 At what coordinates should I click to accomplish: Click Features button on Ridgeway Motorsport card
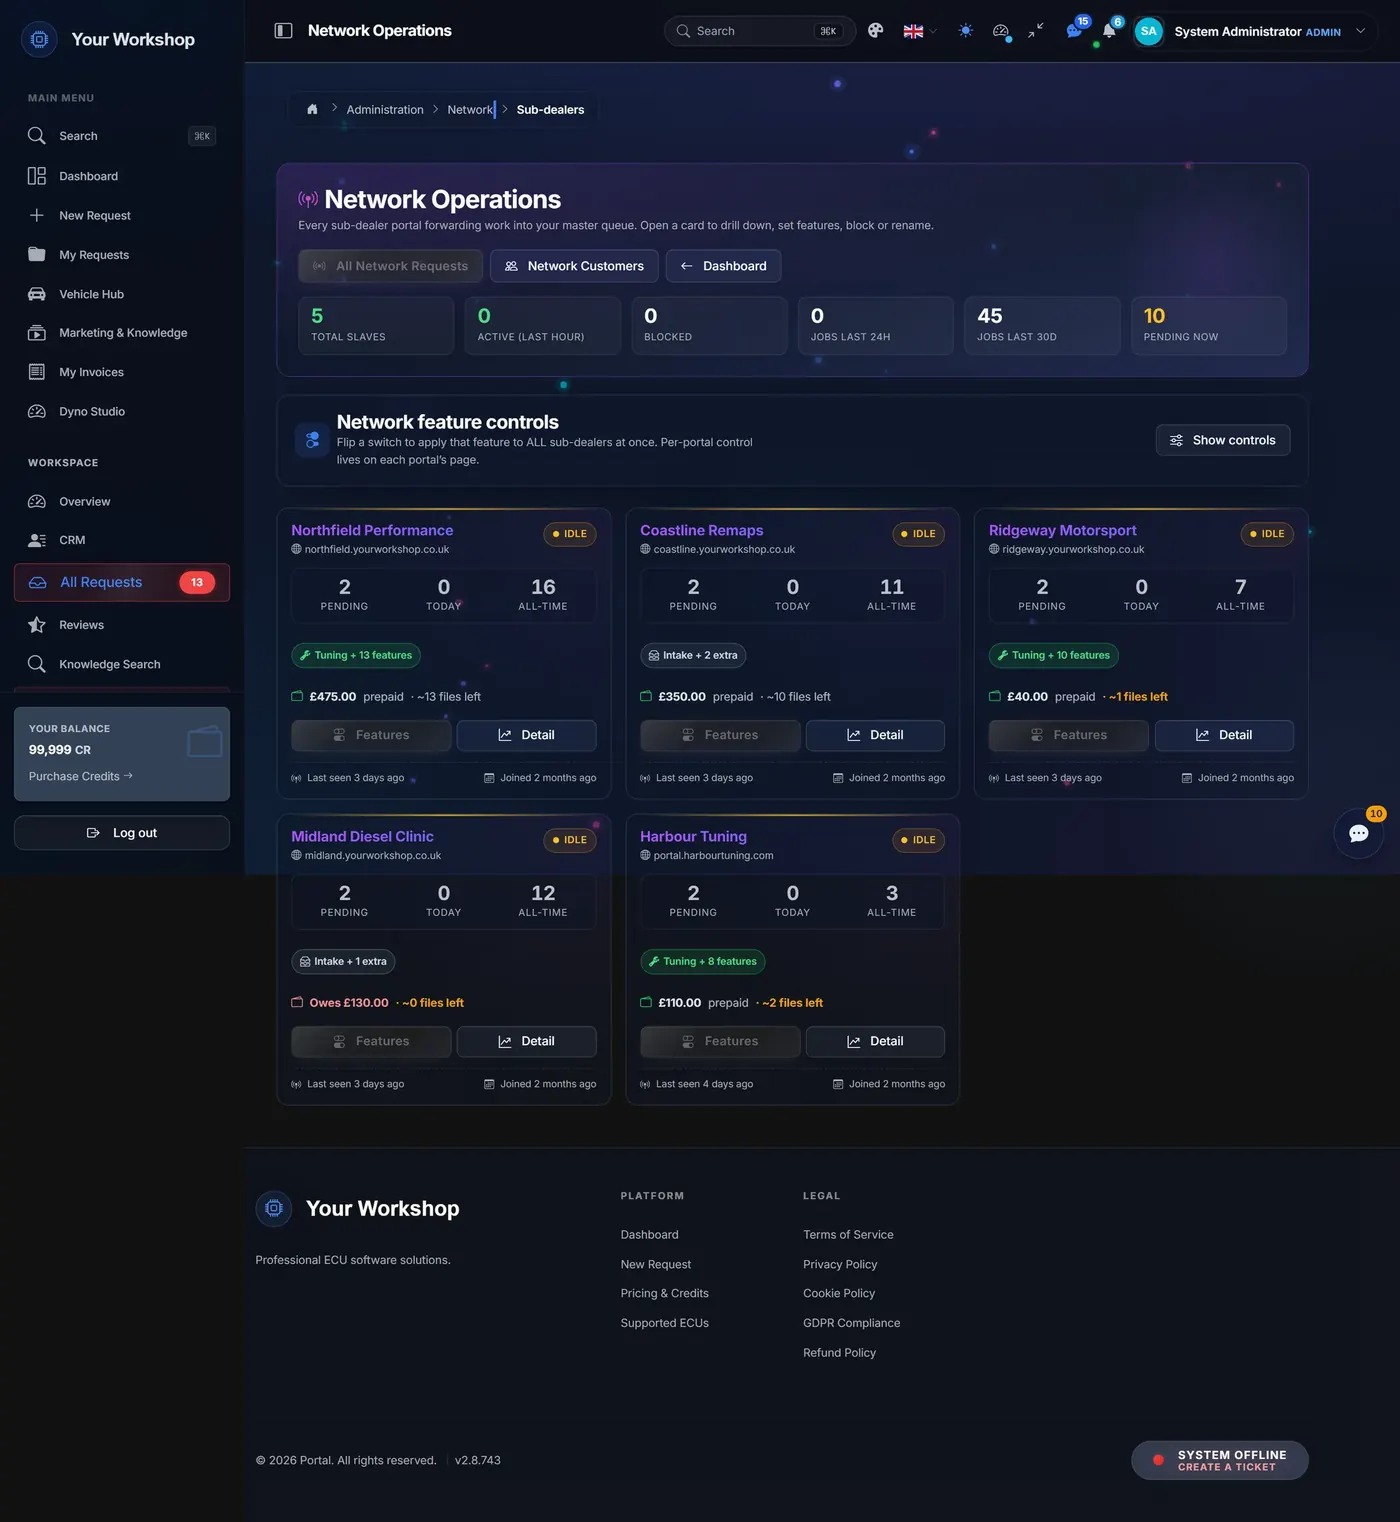click(1068, 735)
